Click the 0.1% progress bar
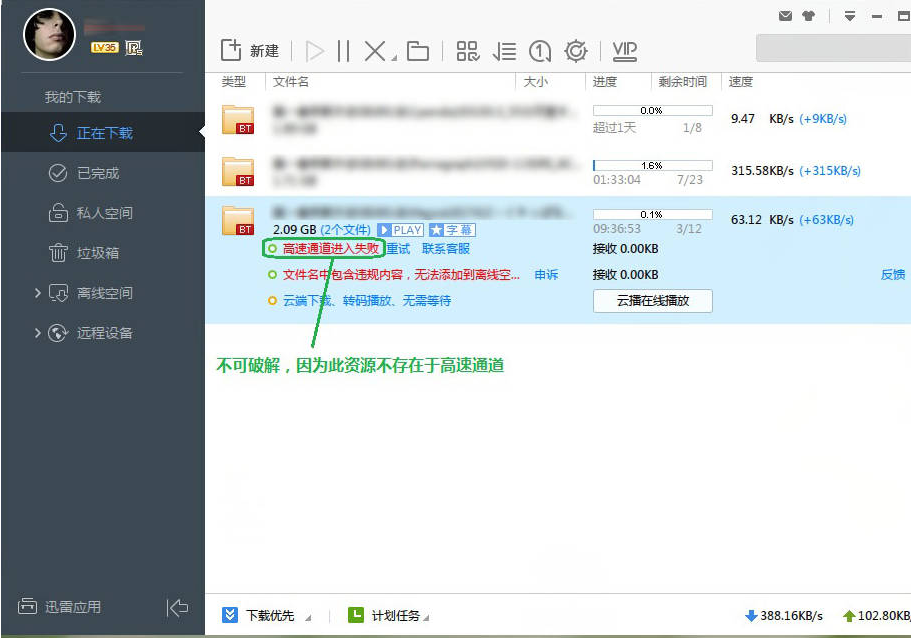 (652, 214)
